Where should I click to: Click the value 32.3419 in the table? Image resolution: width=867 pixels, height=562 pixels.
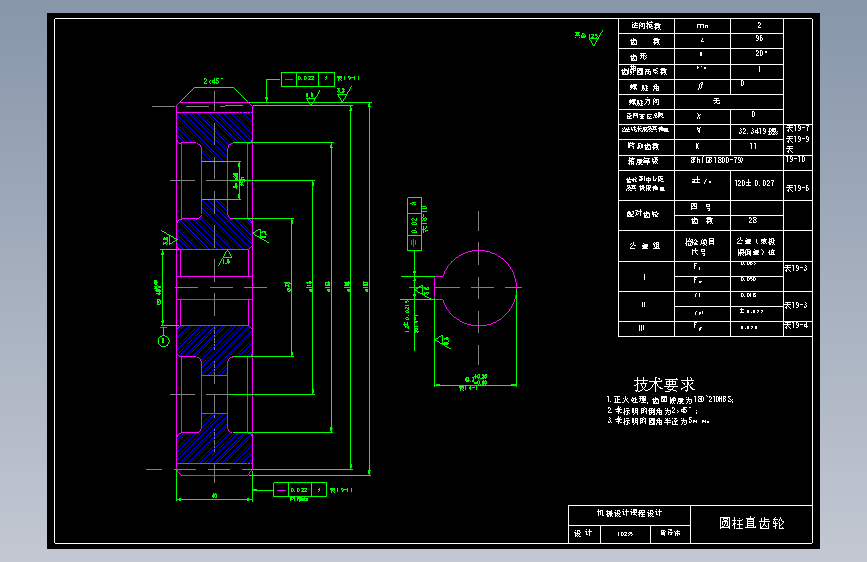tap(758, 132)
